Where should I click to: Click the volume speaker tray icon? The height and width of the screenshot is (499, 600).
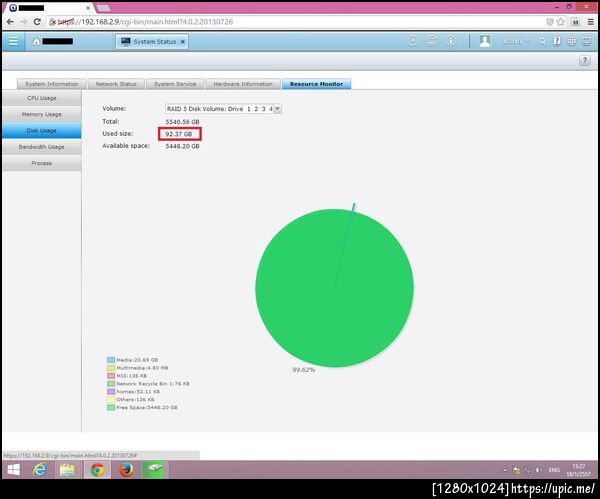pyautogui.click(x=538, y=470)
